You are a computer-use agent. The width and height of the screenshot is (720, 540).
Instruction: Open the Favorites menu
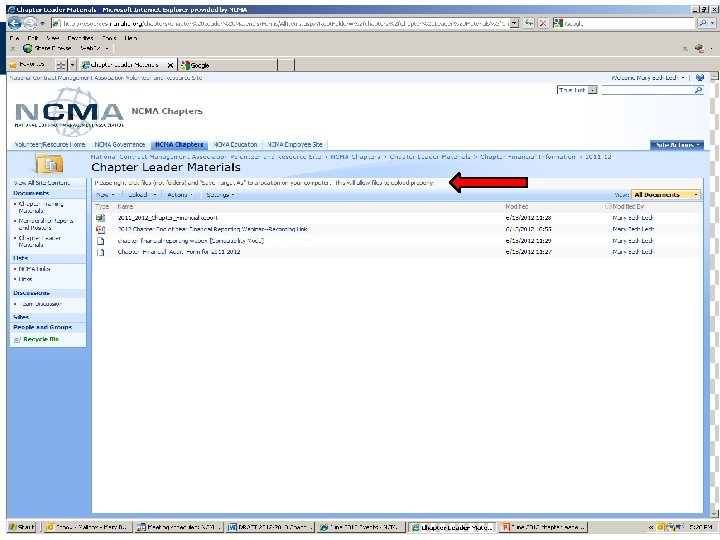tap(80, 38)
